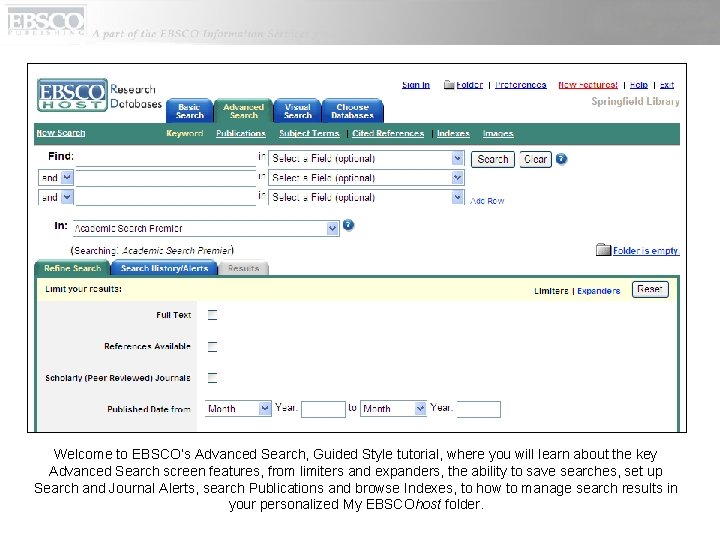
Task: Click Folder is empty link
Action: [646, 251]
